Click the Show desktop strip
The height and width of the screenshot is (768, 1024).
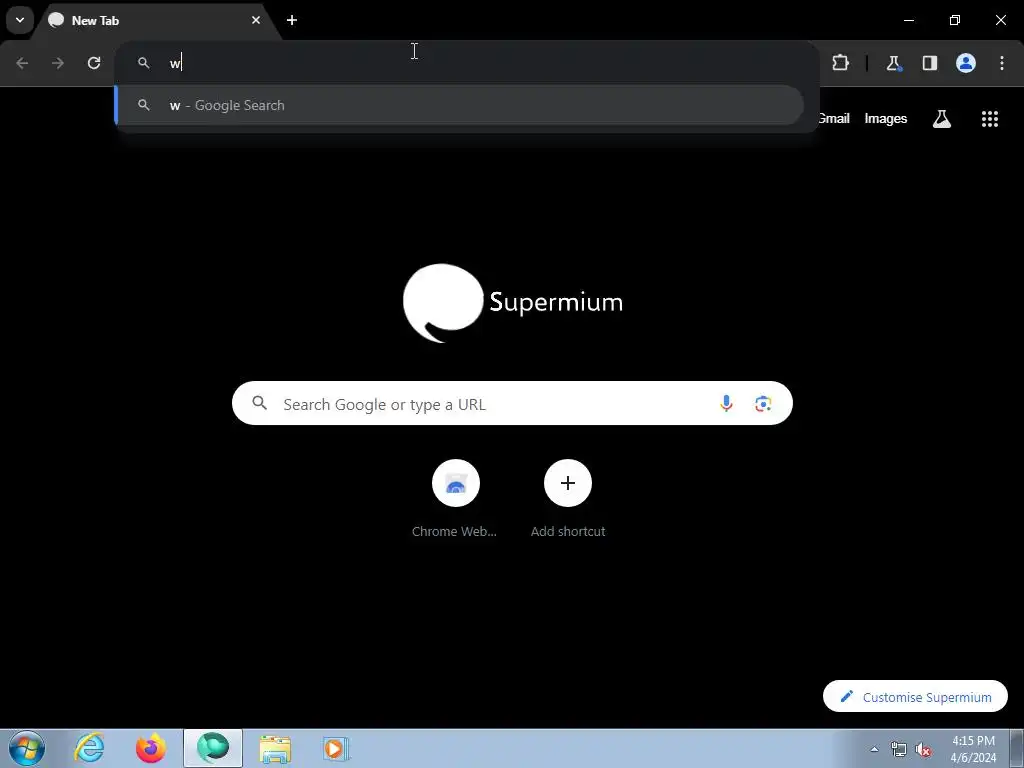click(x=1017, y=748)
